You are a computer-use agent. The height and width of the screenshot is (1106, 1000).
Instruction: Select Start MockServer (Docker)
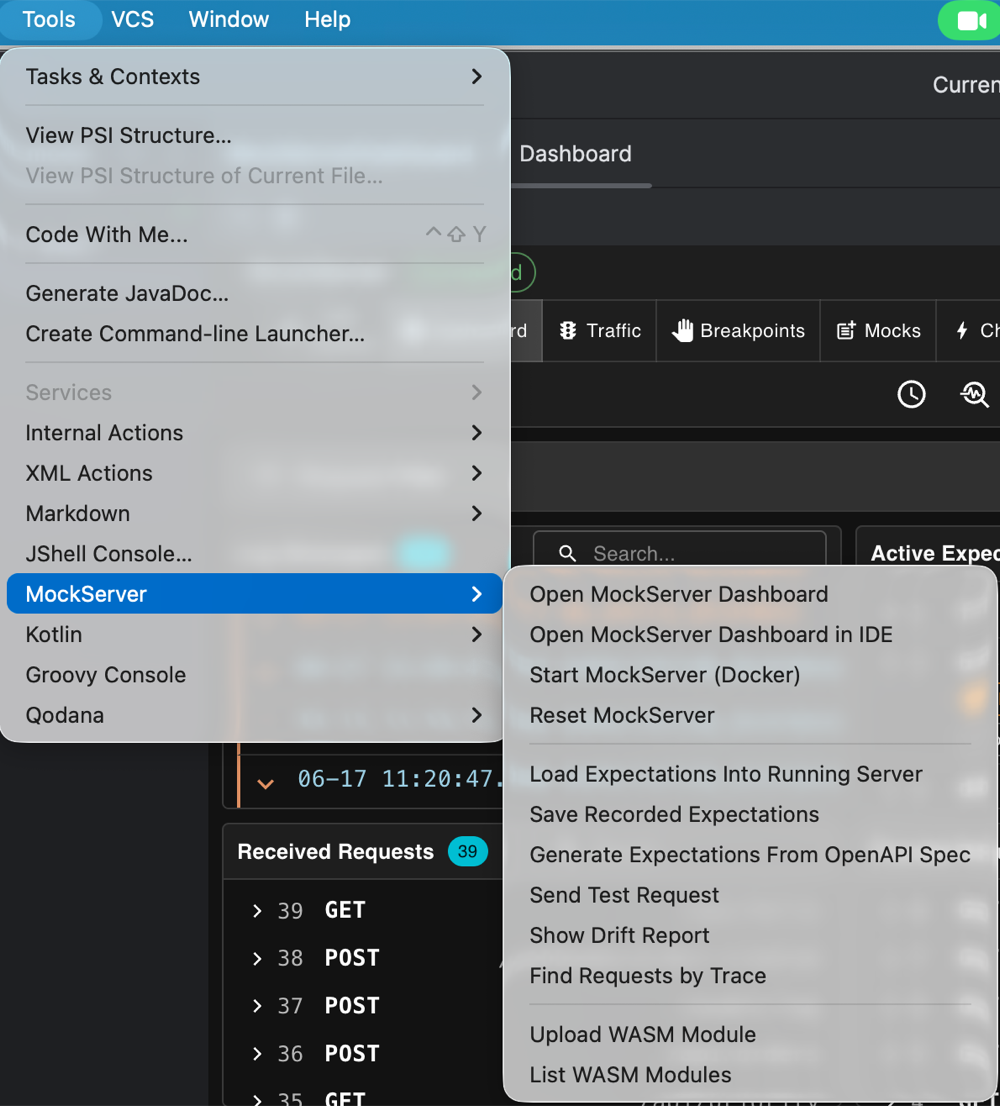[750, 675]
